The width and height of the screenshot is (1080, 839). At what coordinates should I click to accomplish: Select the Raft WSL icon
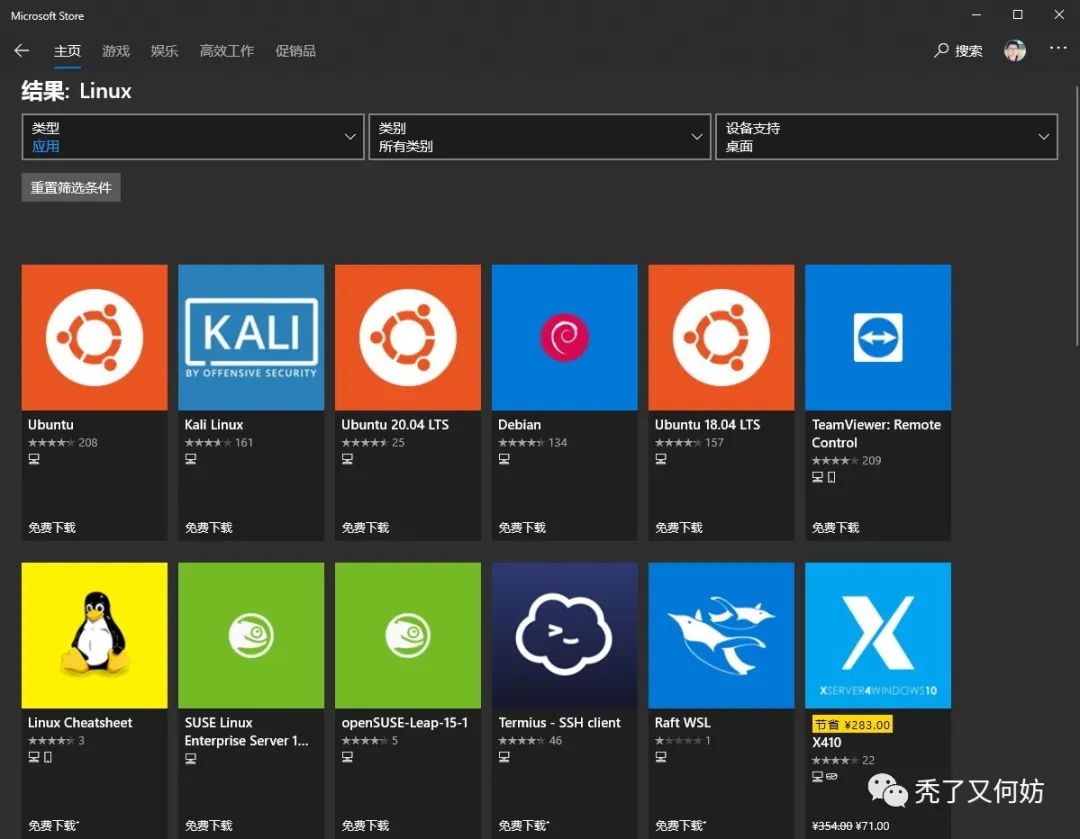click(x=721, y=635)
